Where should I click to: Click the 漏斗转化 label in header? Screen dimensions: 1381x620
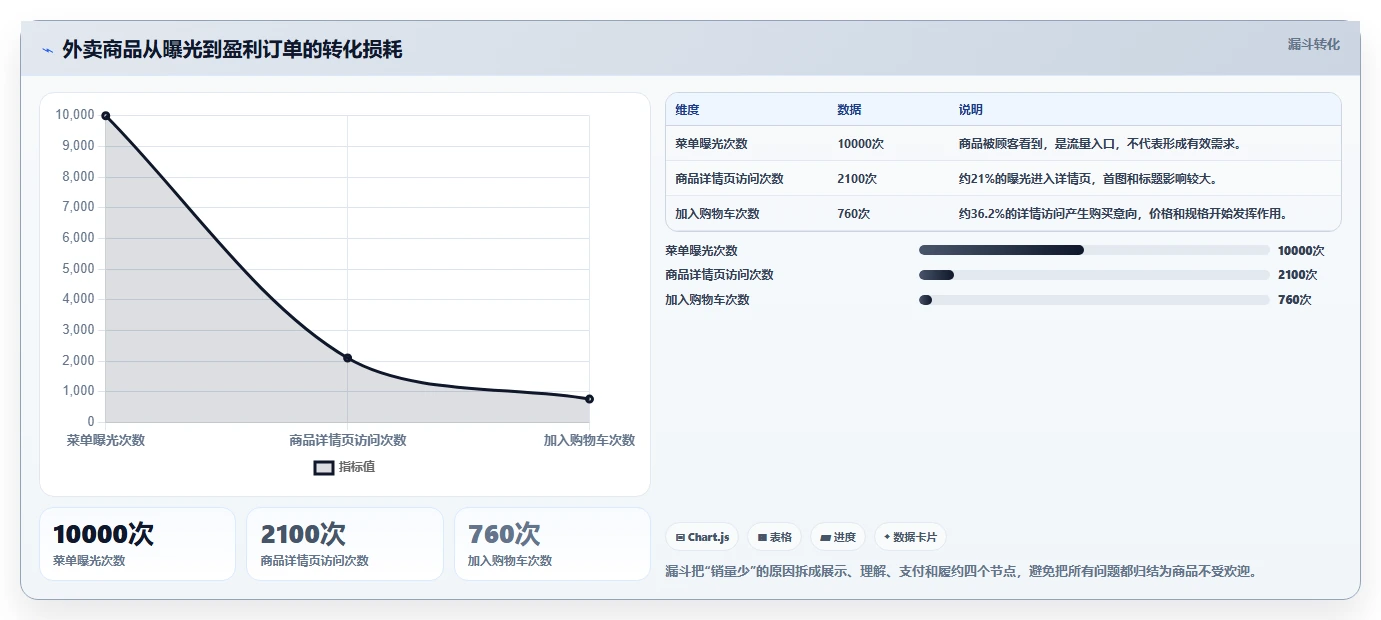click(x=1313, y=44)
